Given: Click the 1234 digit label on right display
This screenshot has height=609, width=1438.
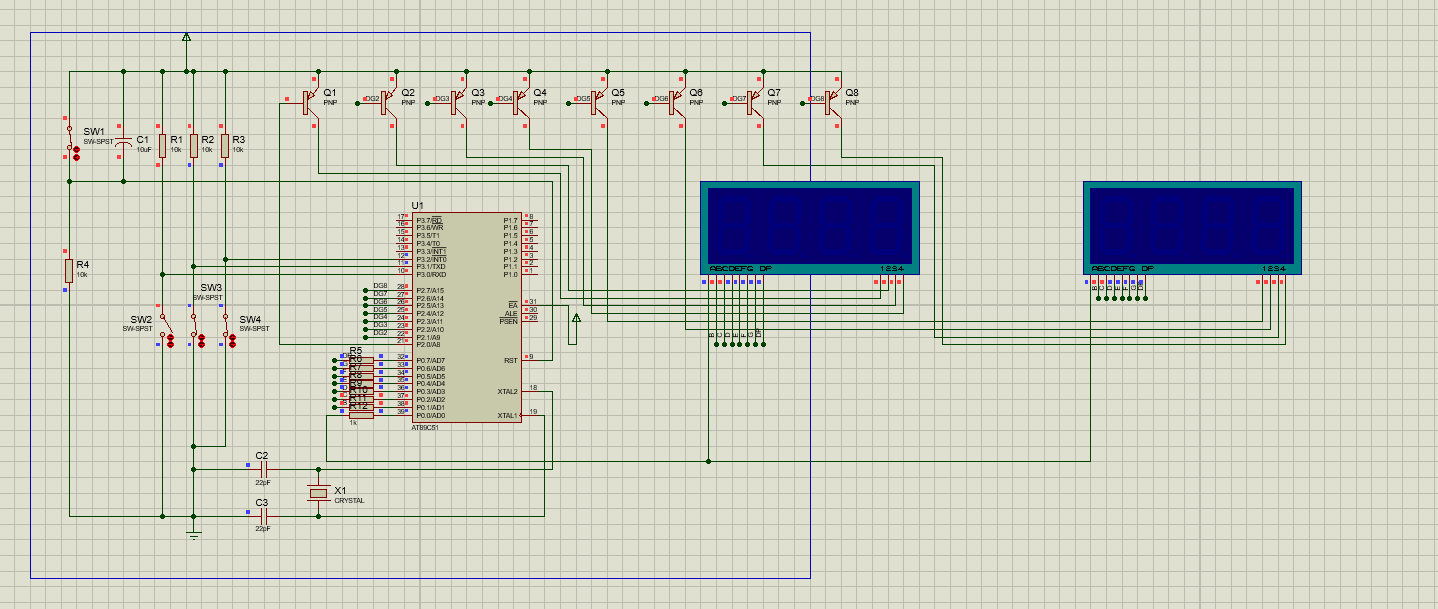Looking at the screenshot, I should tap(1273, 269).
